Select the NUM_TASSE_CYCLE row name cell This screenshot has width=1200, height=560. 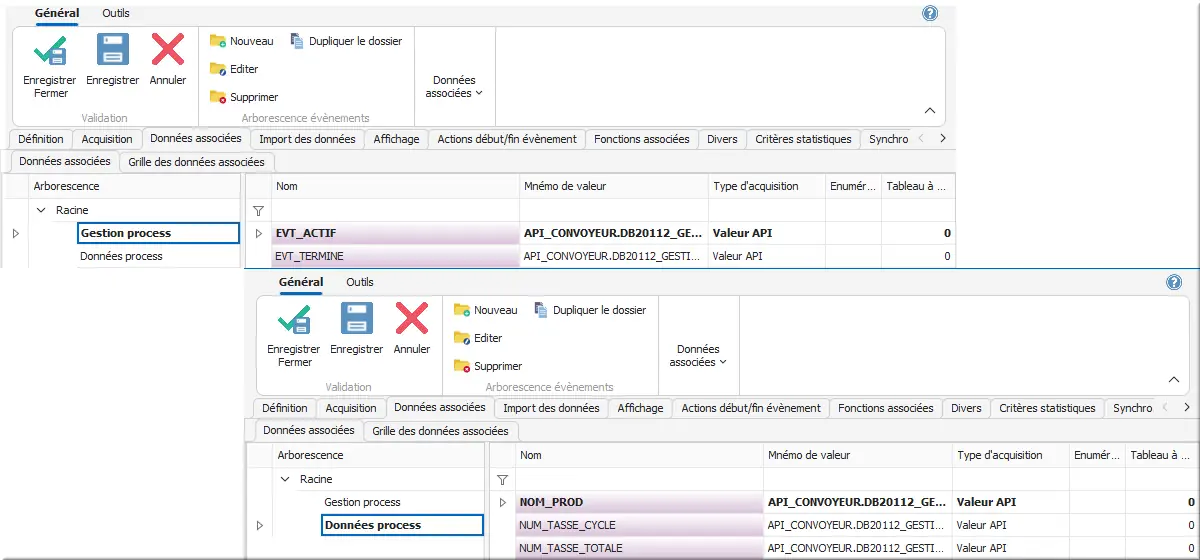click(x=639, y=525)
